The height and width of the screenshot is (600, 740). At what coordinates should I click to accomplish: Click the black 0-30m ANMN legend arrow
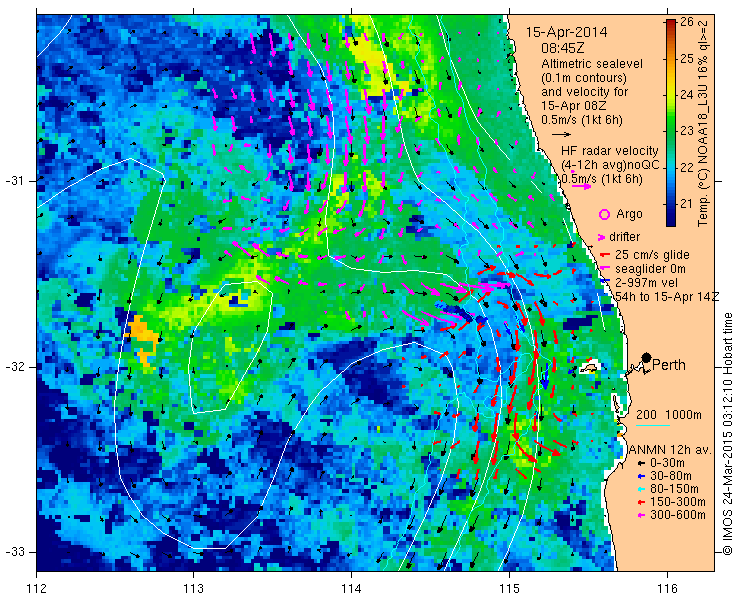click(641, 463)
